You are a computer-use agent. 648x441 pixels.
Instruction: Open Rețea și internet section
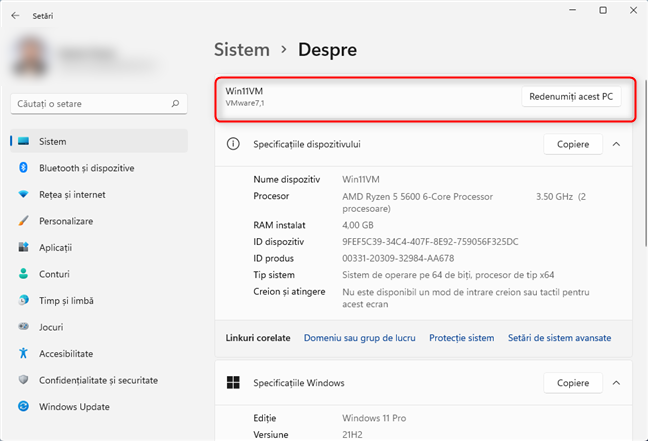point(72,194)
